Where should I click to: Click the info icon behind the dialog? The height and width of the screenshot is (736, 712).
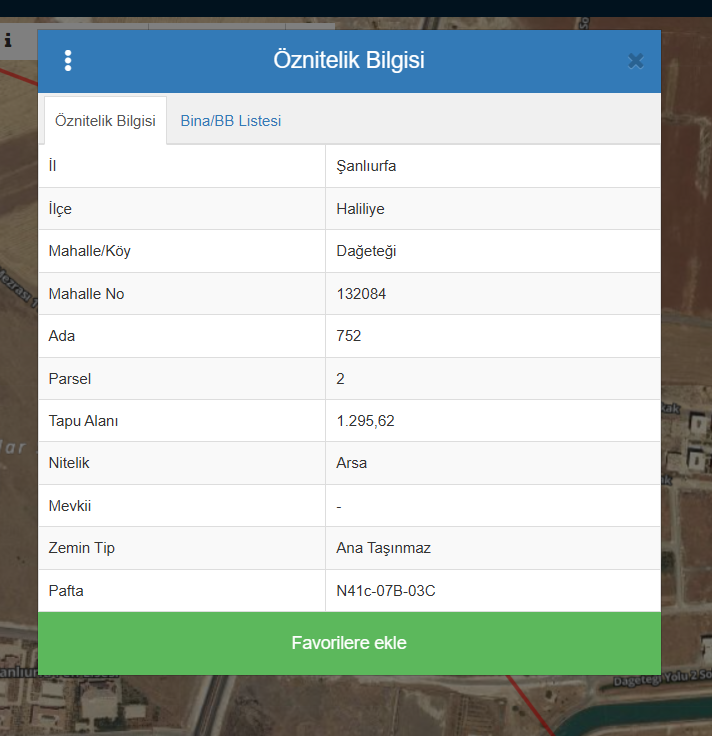[8, 41]
